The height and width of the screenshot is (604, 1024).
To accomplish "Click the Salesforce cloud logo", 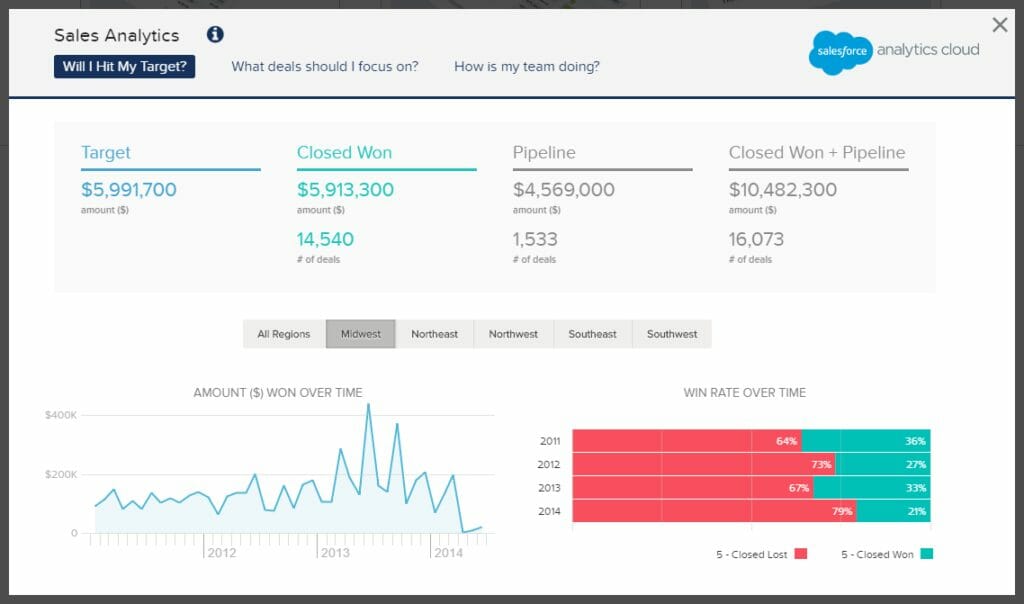I will [x=840, y=52].
